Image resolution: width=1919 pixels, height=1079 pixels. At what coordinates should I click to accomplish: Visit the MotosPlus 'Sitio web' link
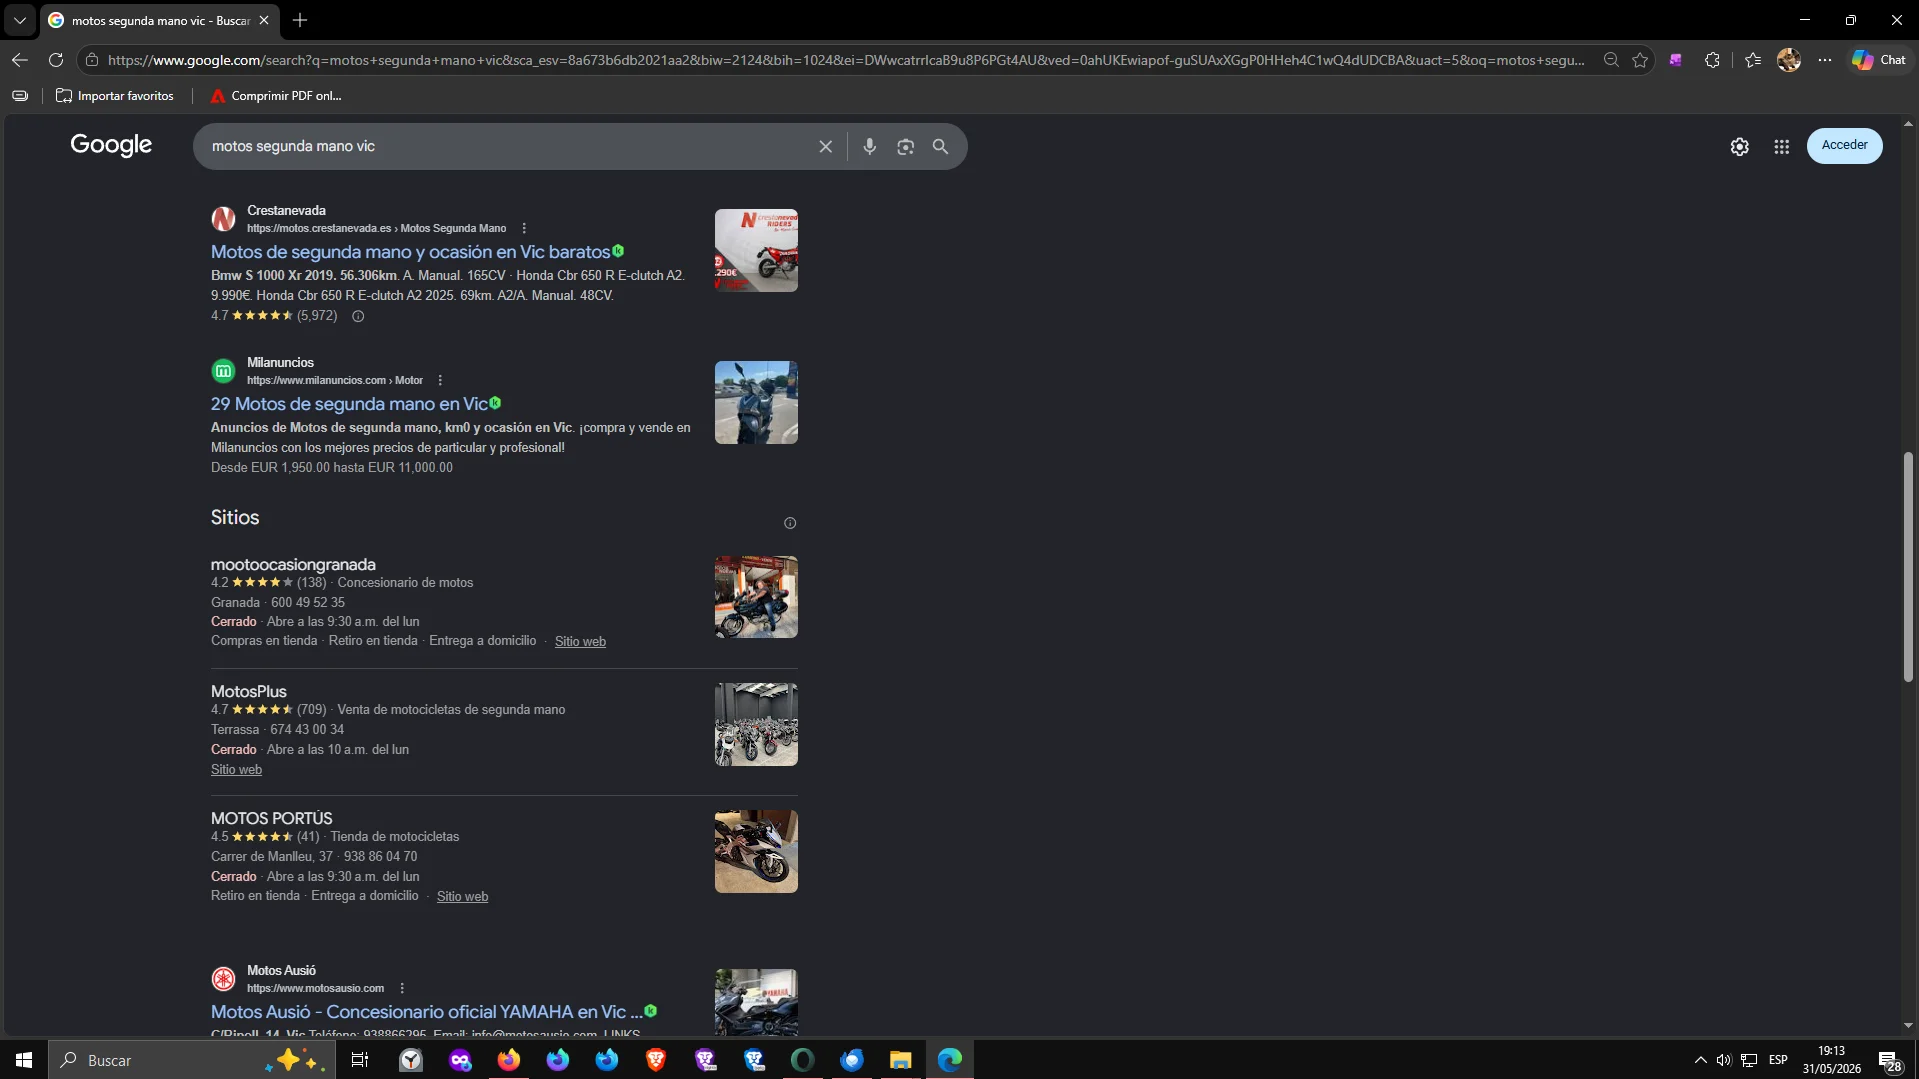(236, 770)
